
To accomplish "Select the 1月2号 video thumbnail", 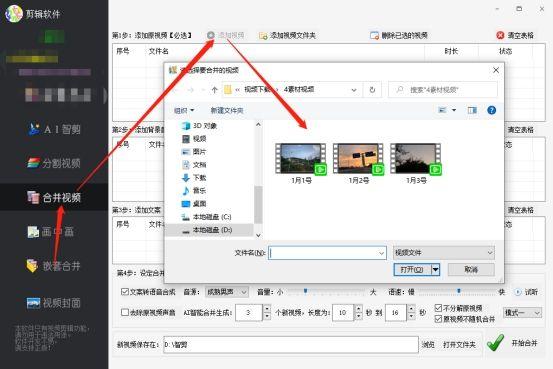I will point(358,163).
